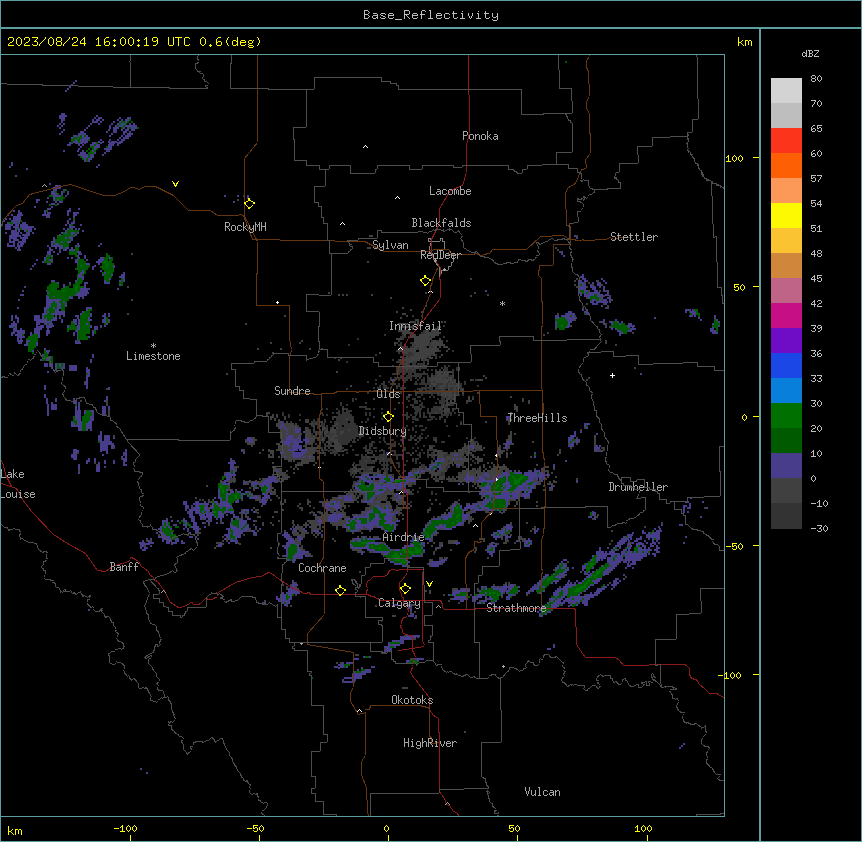Screen dimensions: 862x842
Task: Select the HighRiver label
Action: (x=430, y=743)
